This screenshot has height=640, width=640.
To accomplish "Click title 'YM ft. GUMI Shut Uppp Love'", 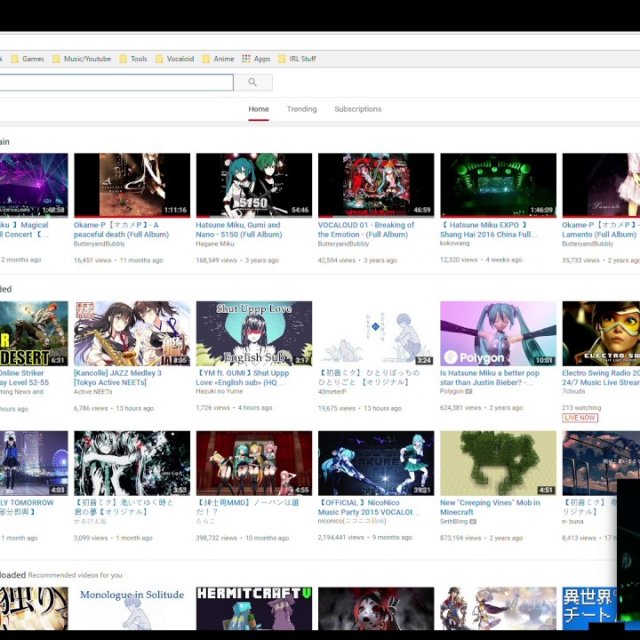I will [242, 378].
